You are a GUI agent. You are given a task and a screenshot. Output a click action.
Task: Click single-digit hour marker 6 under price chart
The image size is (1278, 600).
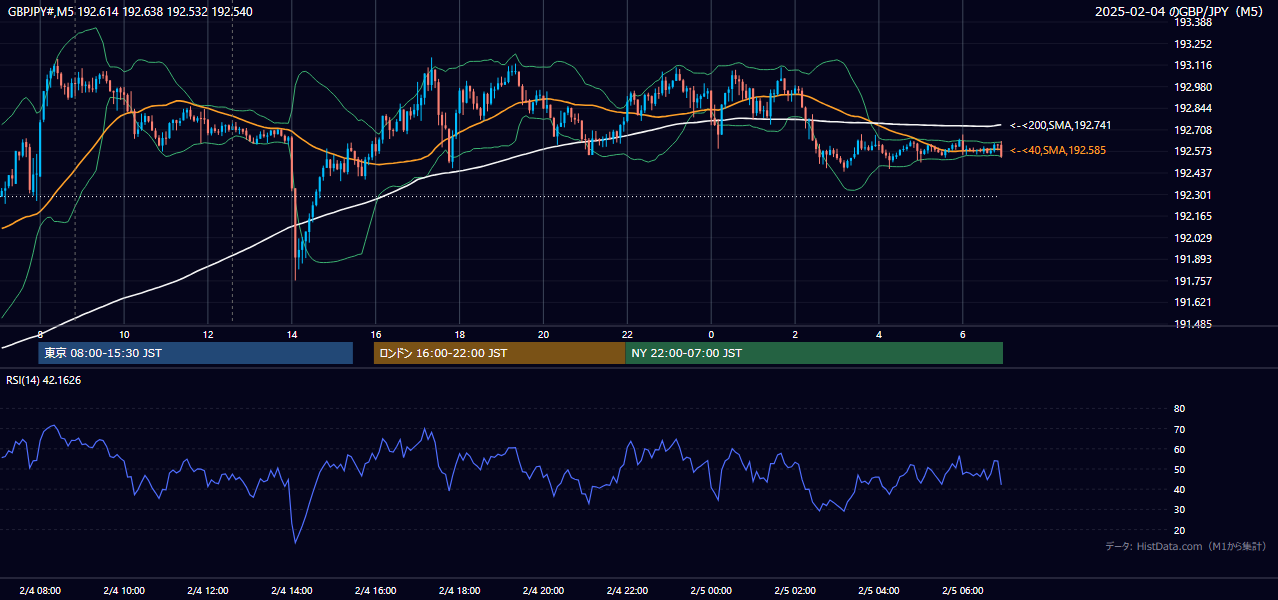click(963, 334)
